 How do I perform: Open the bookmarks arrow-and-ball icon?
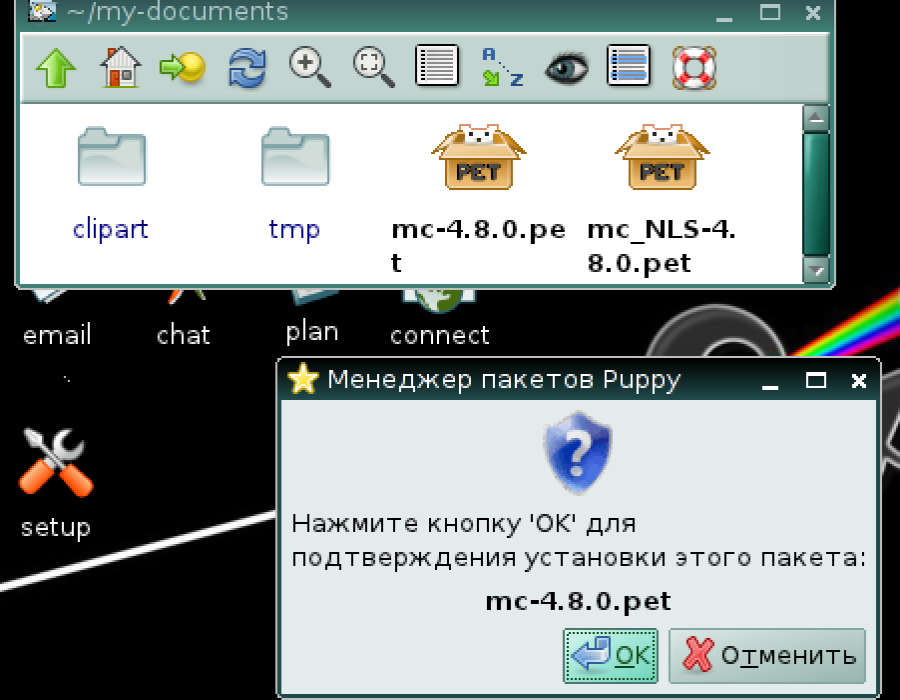(x=183, y=68)
